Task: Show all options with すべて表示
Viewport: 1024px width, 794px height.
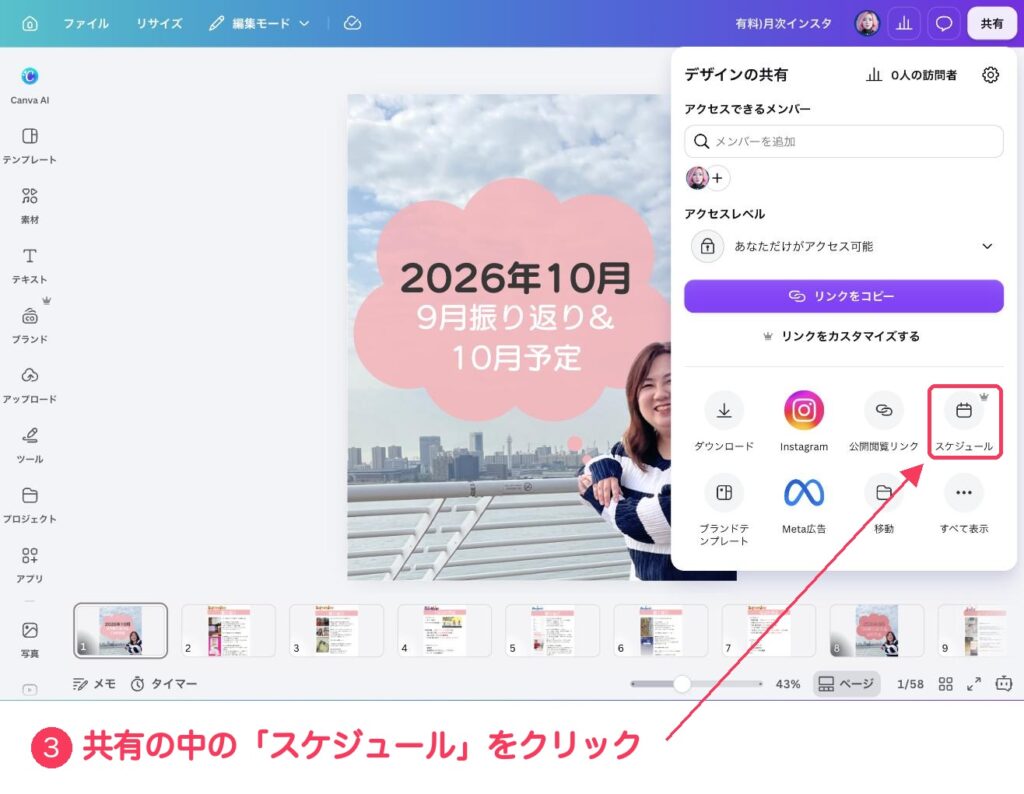Action: tap(964, 505)
